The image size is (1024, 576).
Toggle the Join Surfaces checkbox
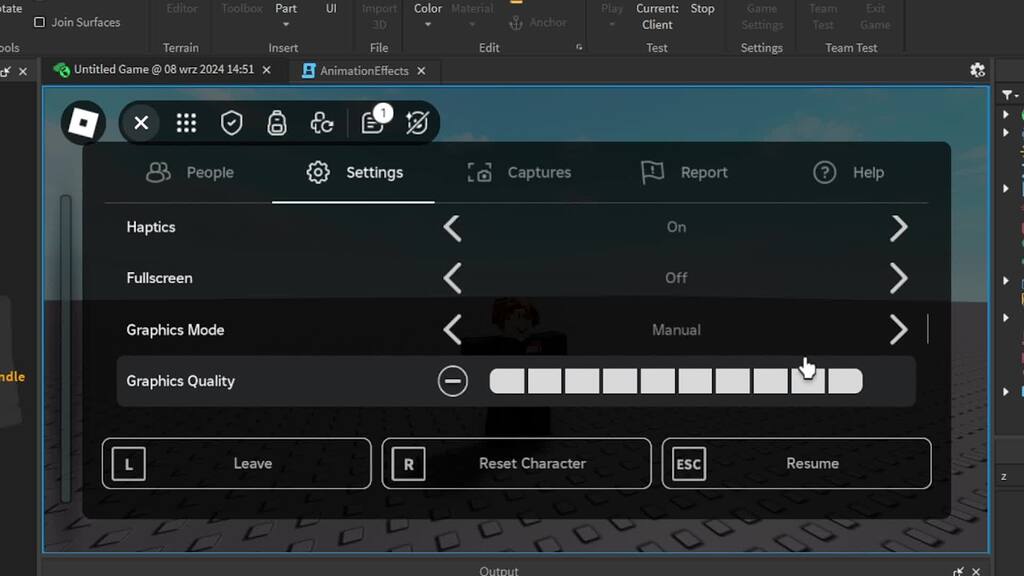click(37, 22)
